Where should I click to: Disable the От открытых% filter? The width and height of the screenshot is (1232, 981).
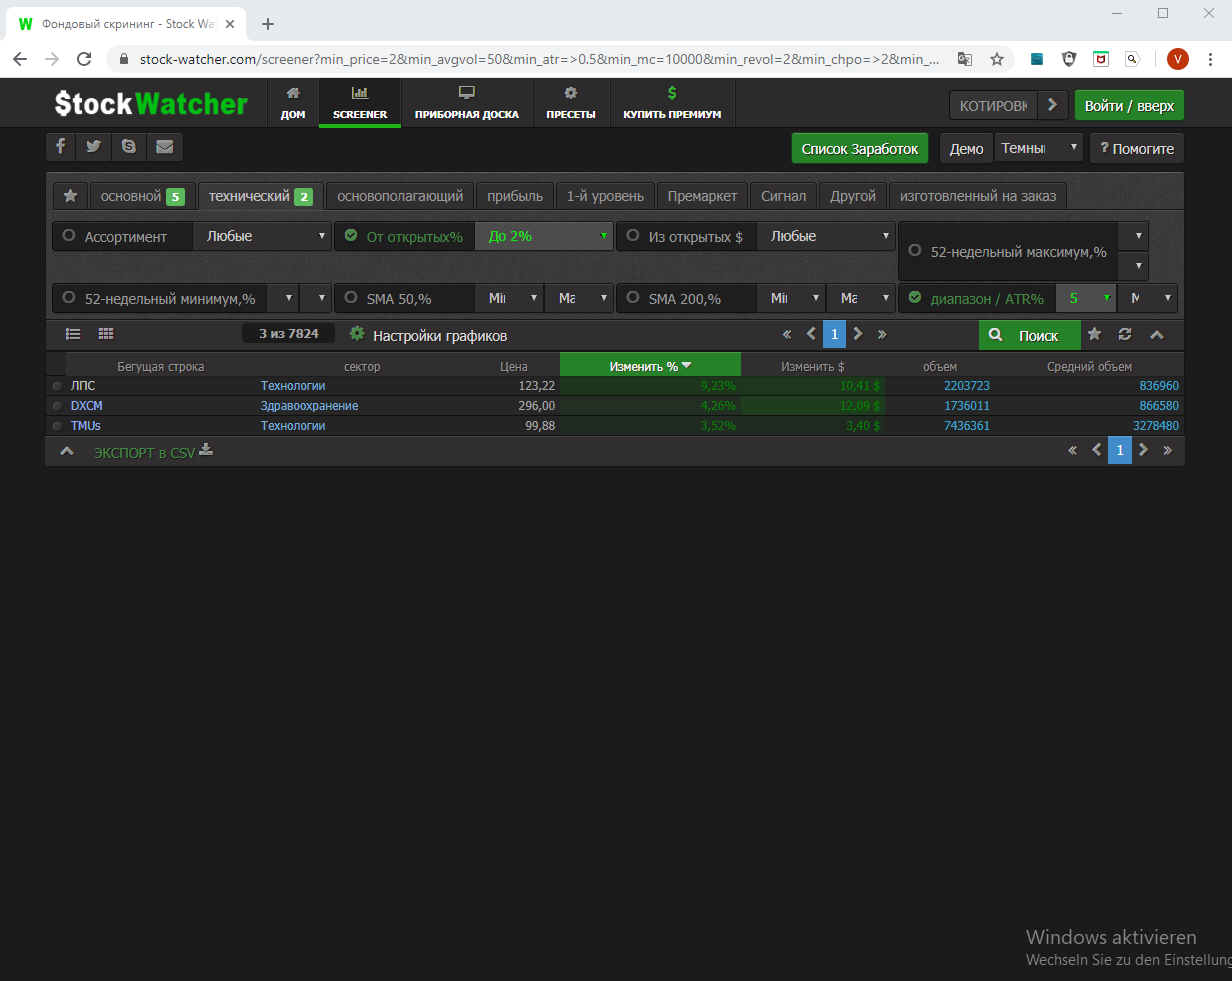[x=351, y=236]
